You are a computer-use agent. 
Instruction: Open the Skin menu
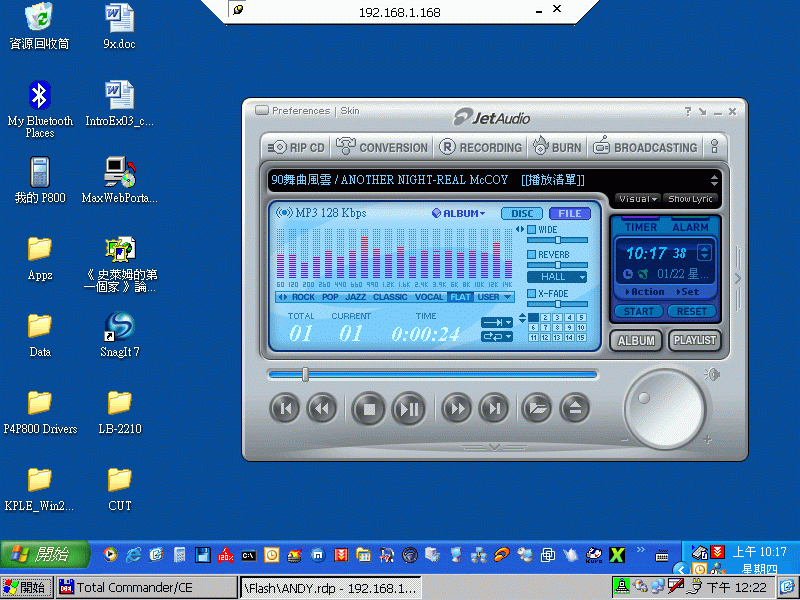[x=349, y=111]
